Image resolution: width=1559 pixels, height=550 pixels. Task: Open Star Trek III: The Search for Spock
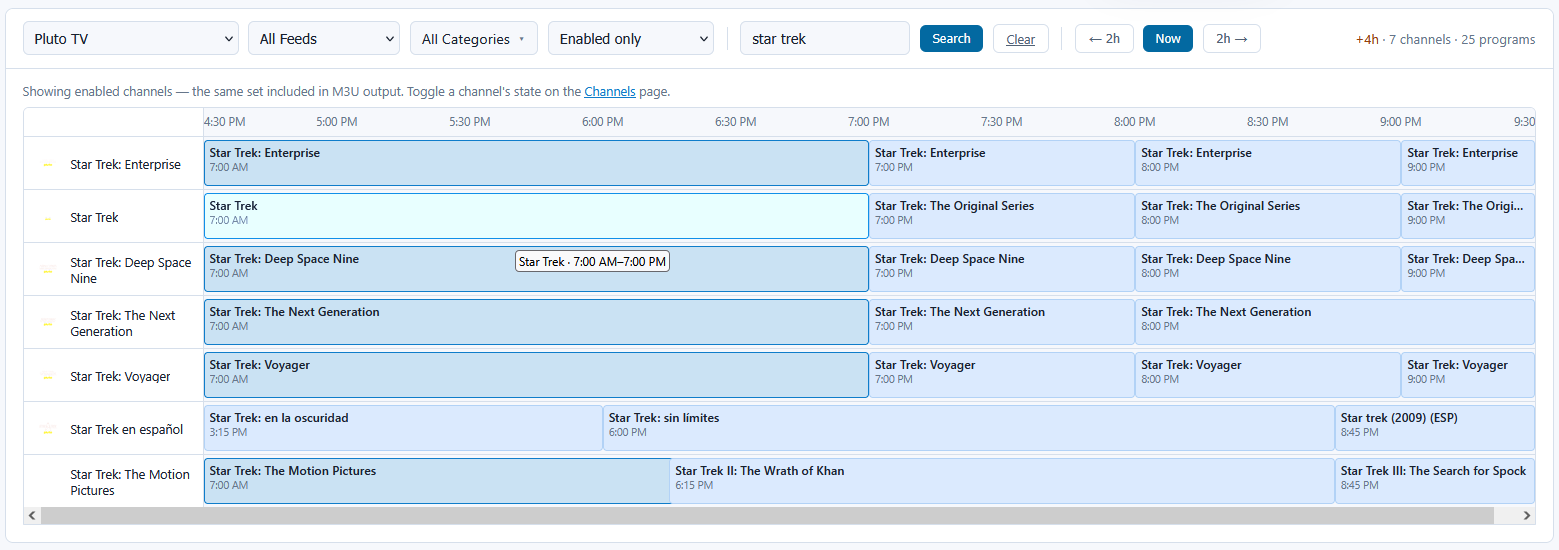1435,481
